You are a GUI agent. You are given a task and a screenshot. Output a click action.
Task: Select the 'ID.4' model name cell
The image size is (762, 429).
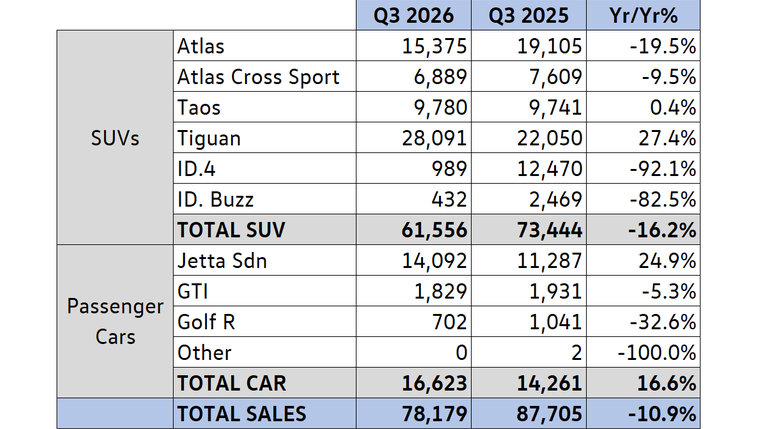265,169
